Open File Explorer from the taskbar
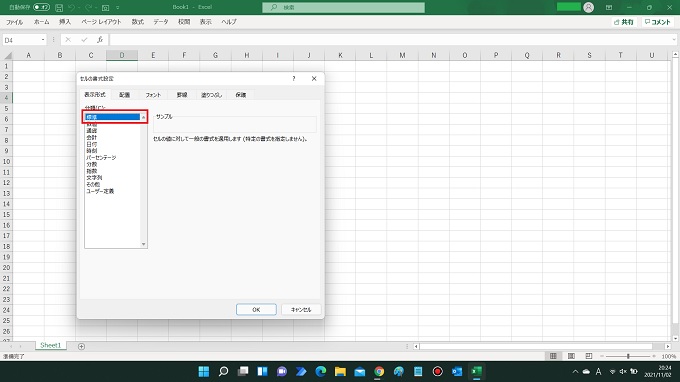This screenshot has width=680, height=382. 340,372
